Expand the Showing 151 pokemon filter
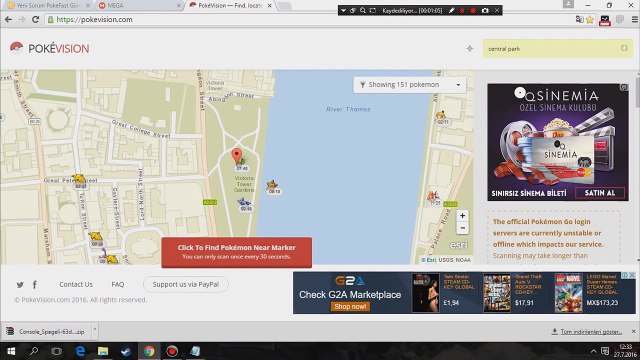The width and height of the screenshot is (640, 360). click(x=410, y=84)
